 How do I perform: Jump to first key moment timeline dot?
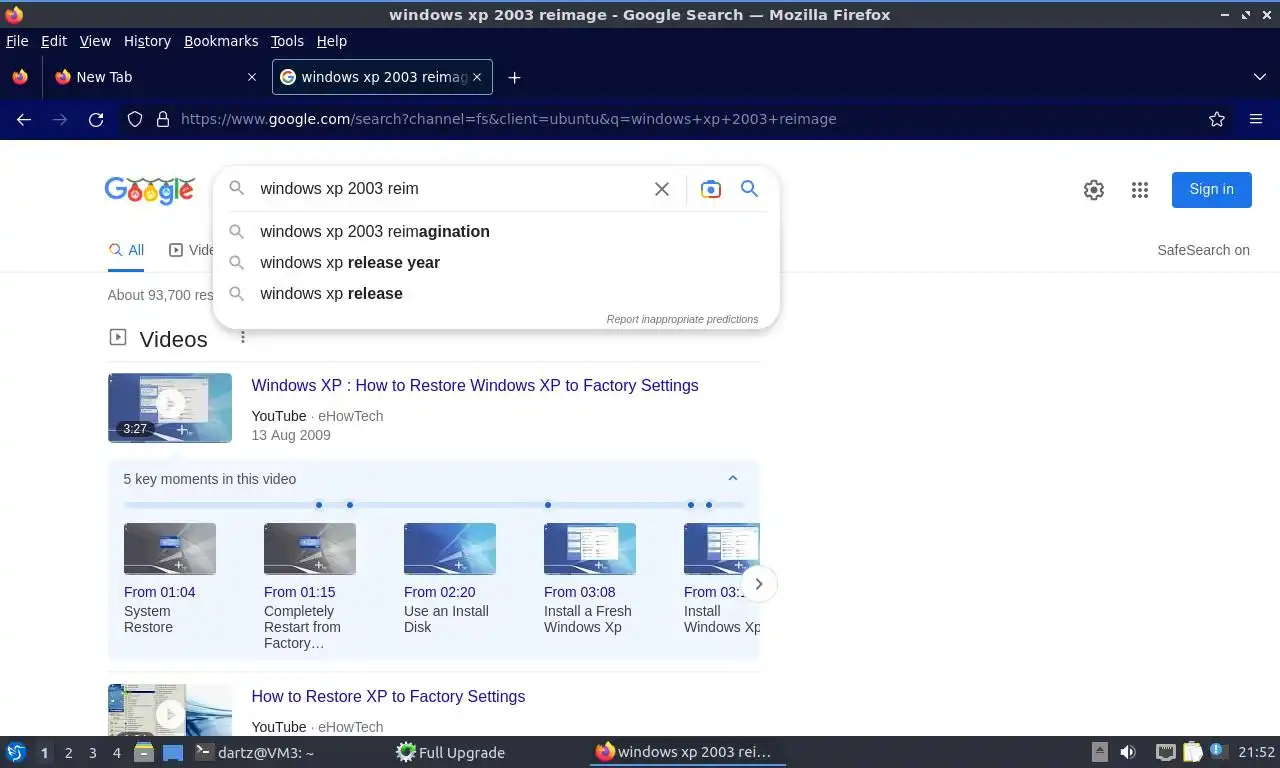pos(319,505)
